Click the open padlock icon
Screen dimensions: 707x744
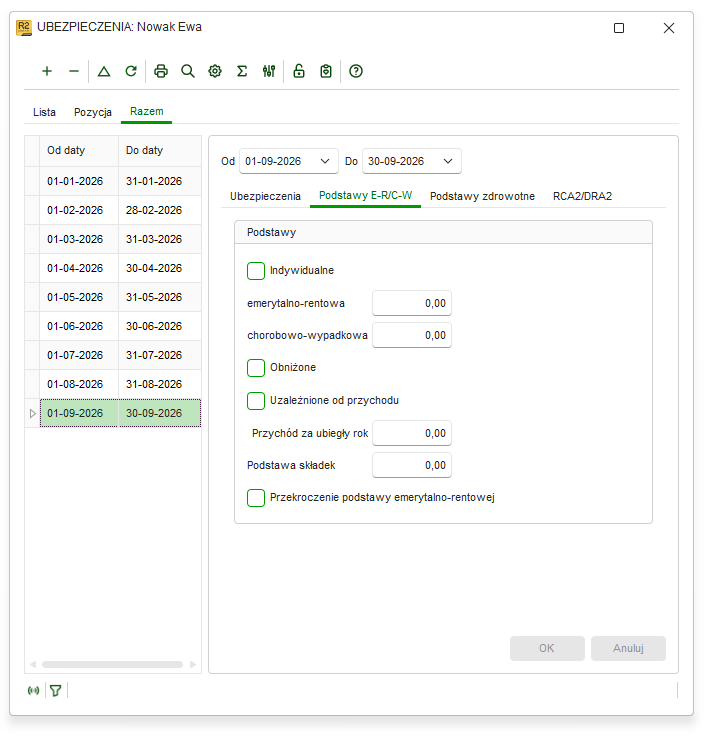(299, 71)
